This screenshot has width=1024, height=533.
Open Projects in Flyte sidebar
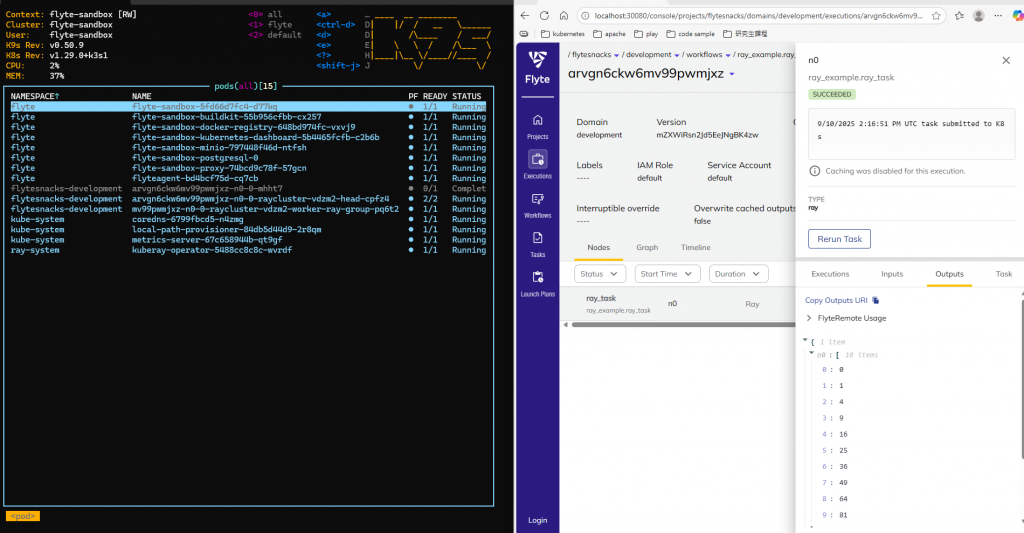pyautogui.click(x=537, y=127)
